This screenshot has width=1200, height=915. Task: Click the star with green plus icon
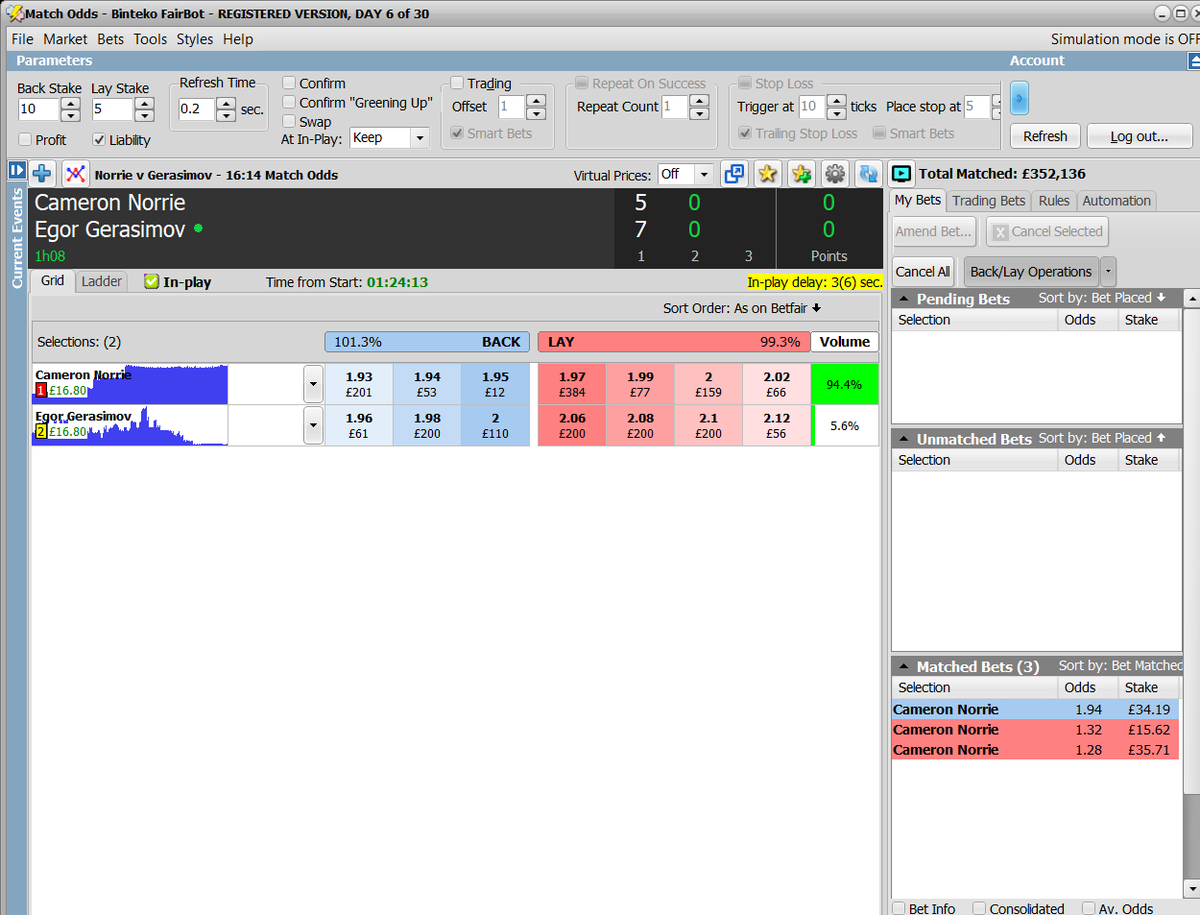click(x=801, y=174)
